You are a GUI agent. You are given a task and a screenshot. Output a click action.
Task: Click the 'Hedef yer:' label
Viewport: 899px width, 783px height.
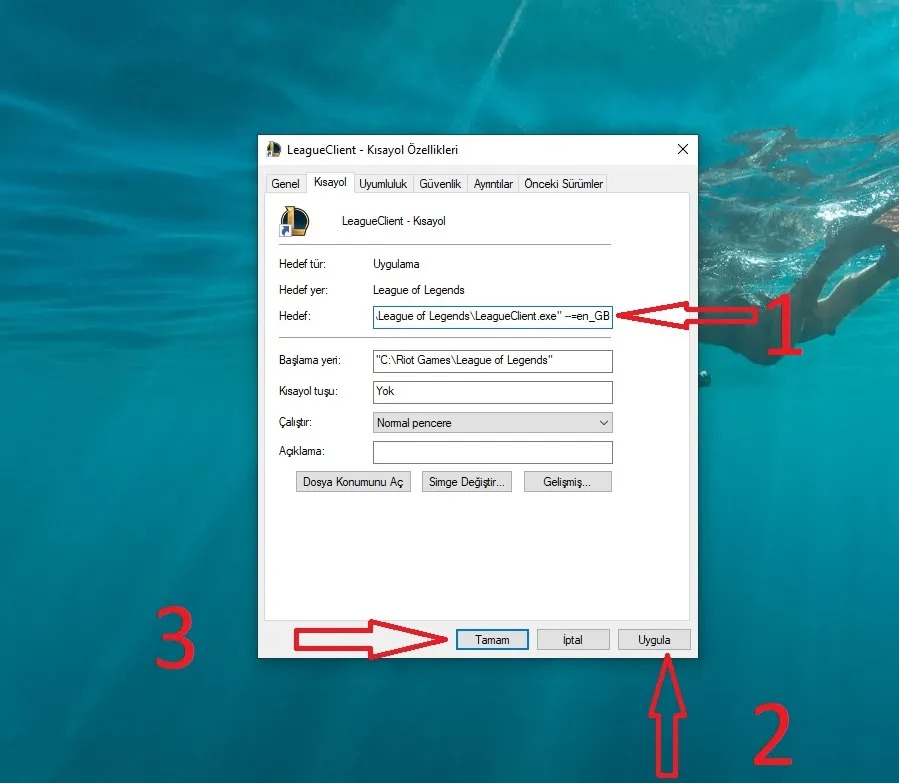pos(303,290)
